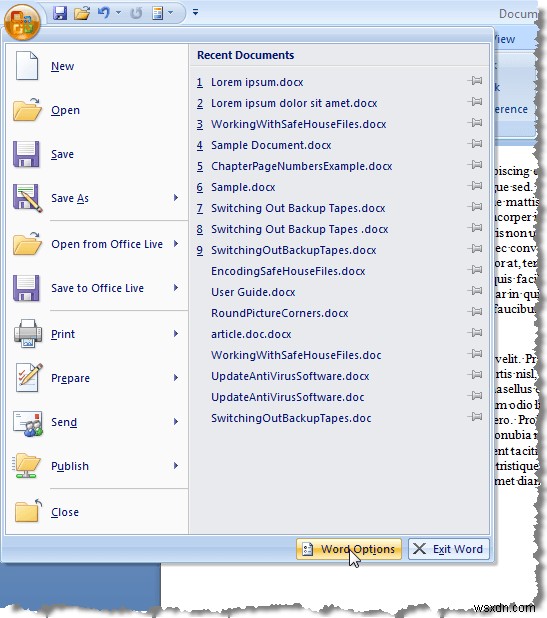
Task: Click the floppy-with-pencil Save As icon
Action: click(27, 198)
